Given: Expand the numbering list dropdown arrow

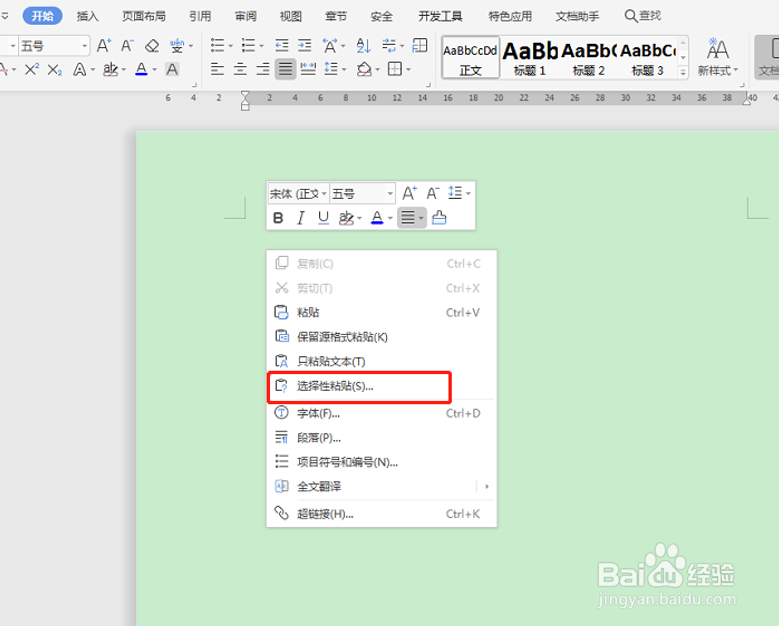Looking at the screenshot, I should pos(261,46).
